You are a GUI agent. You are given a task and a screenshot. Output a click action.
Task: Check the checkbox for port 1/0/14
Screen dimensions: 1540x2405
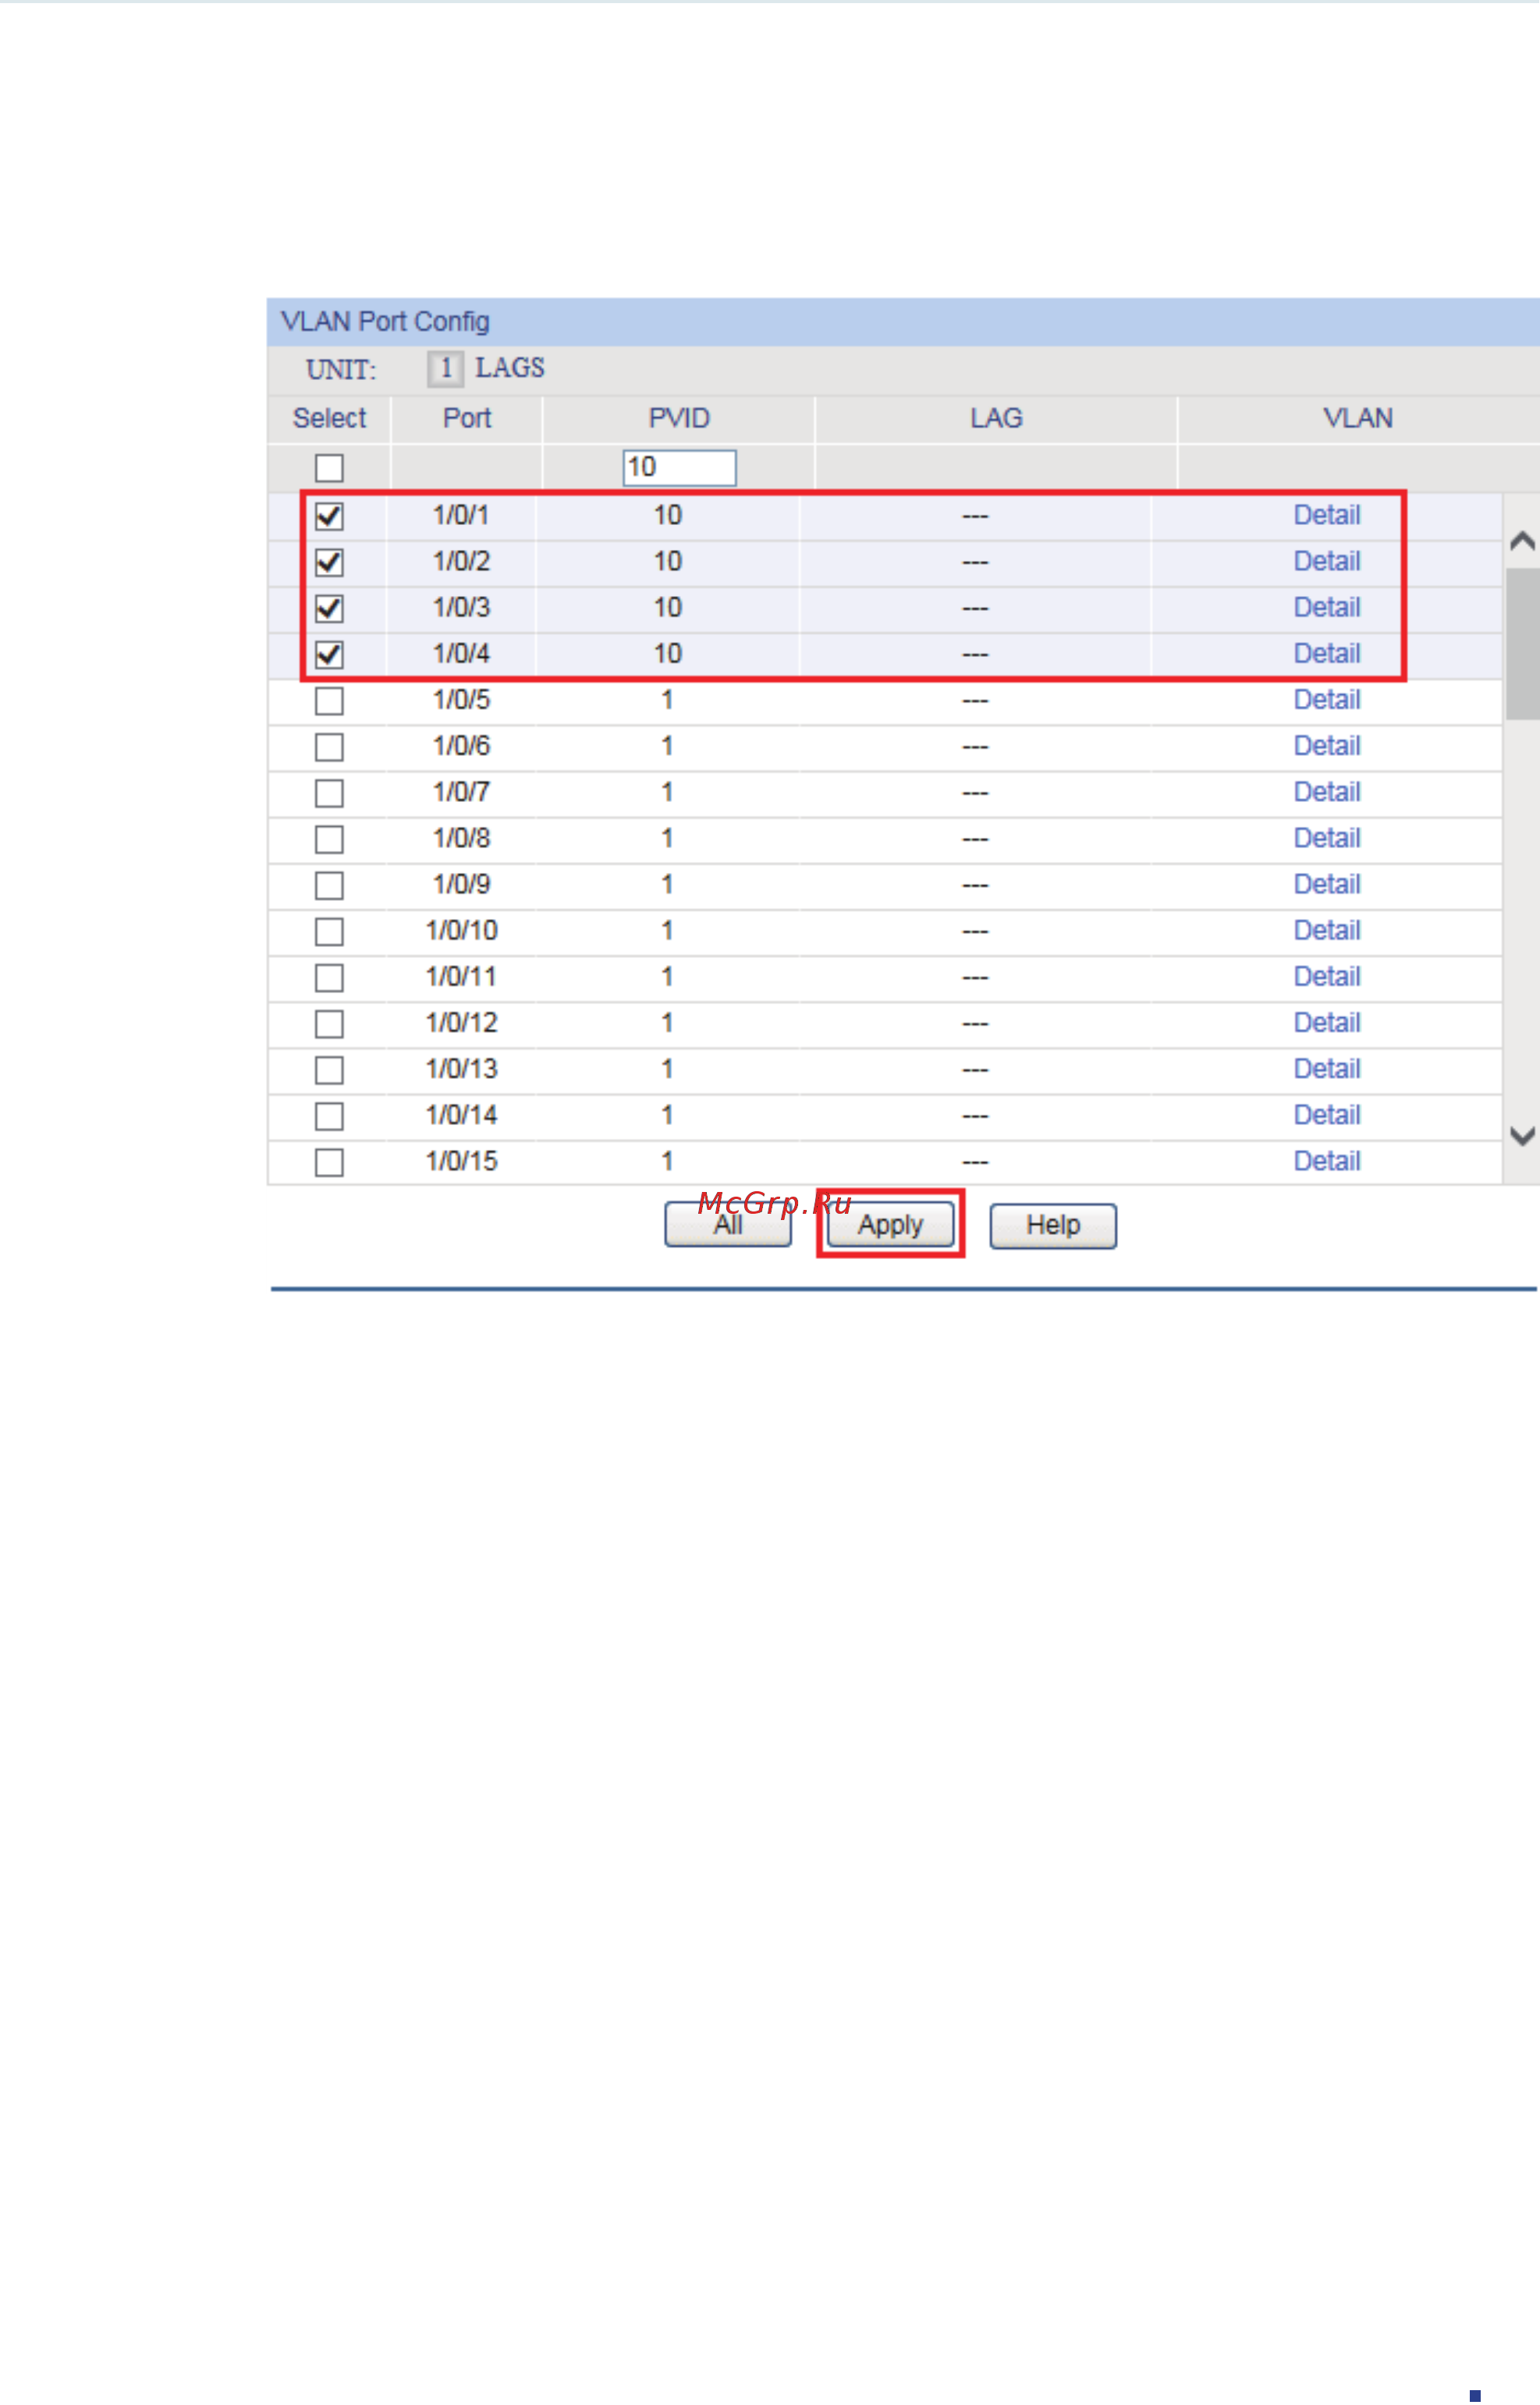[329, 1116]
